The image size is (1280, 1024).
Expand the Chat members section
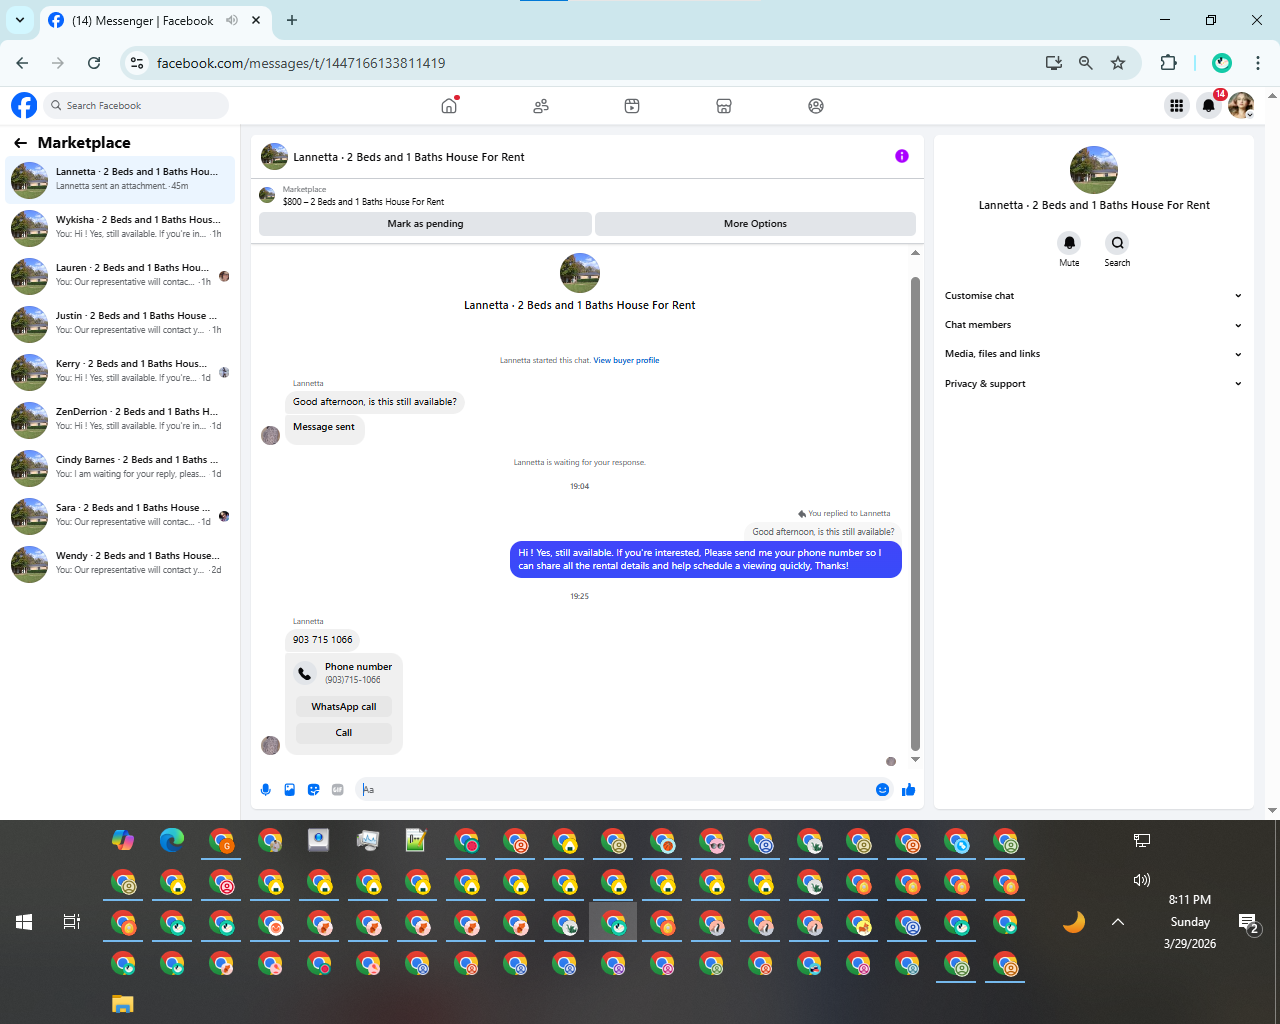[x=1094, y=325]
